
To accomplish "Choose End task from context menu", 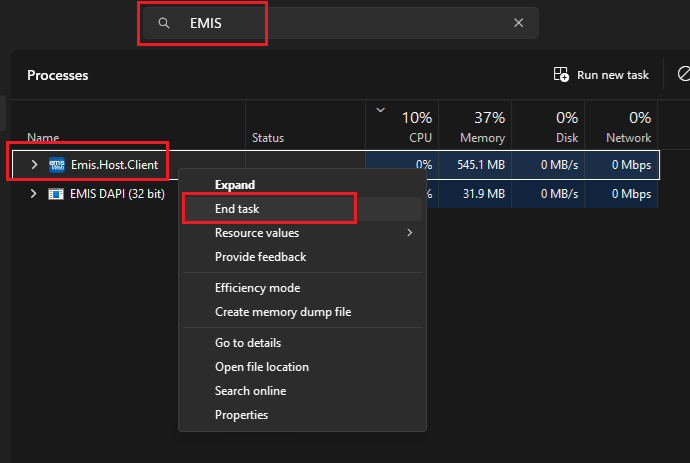I will (x=237, y=209).
